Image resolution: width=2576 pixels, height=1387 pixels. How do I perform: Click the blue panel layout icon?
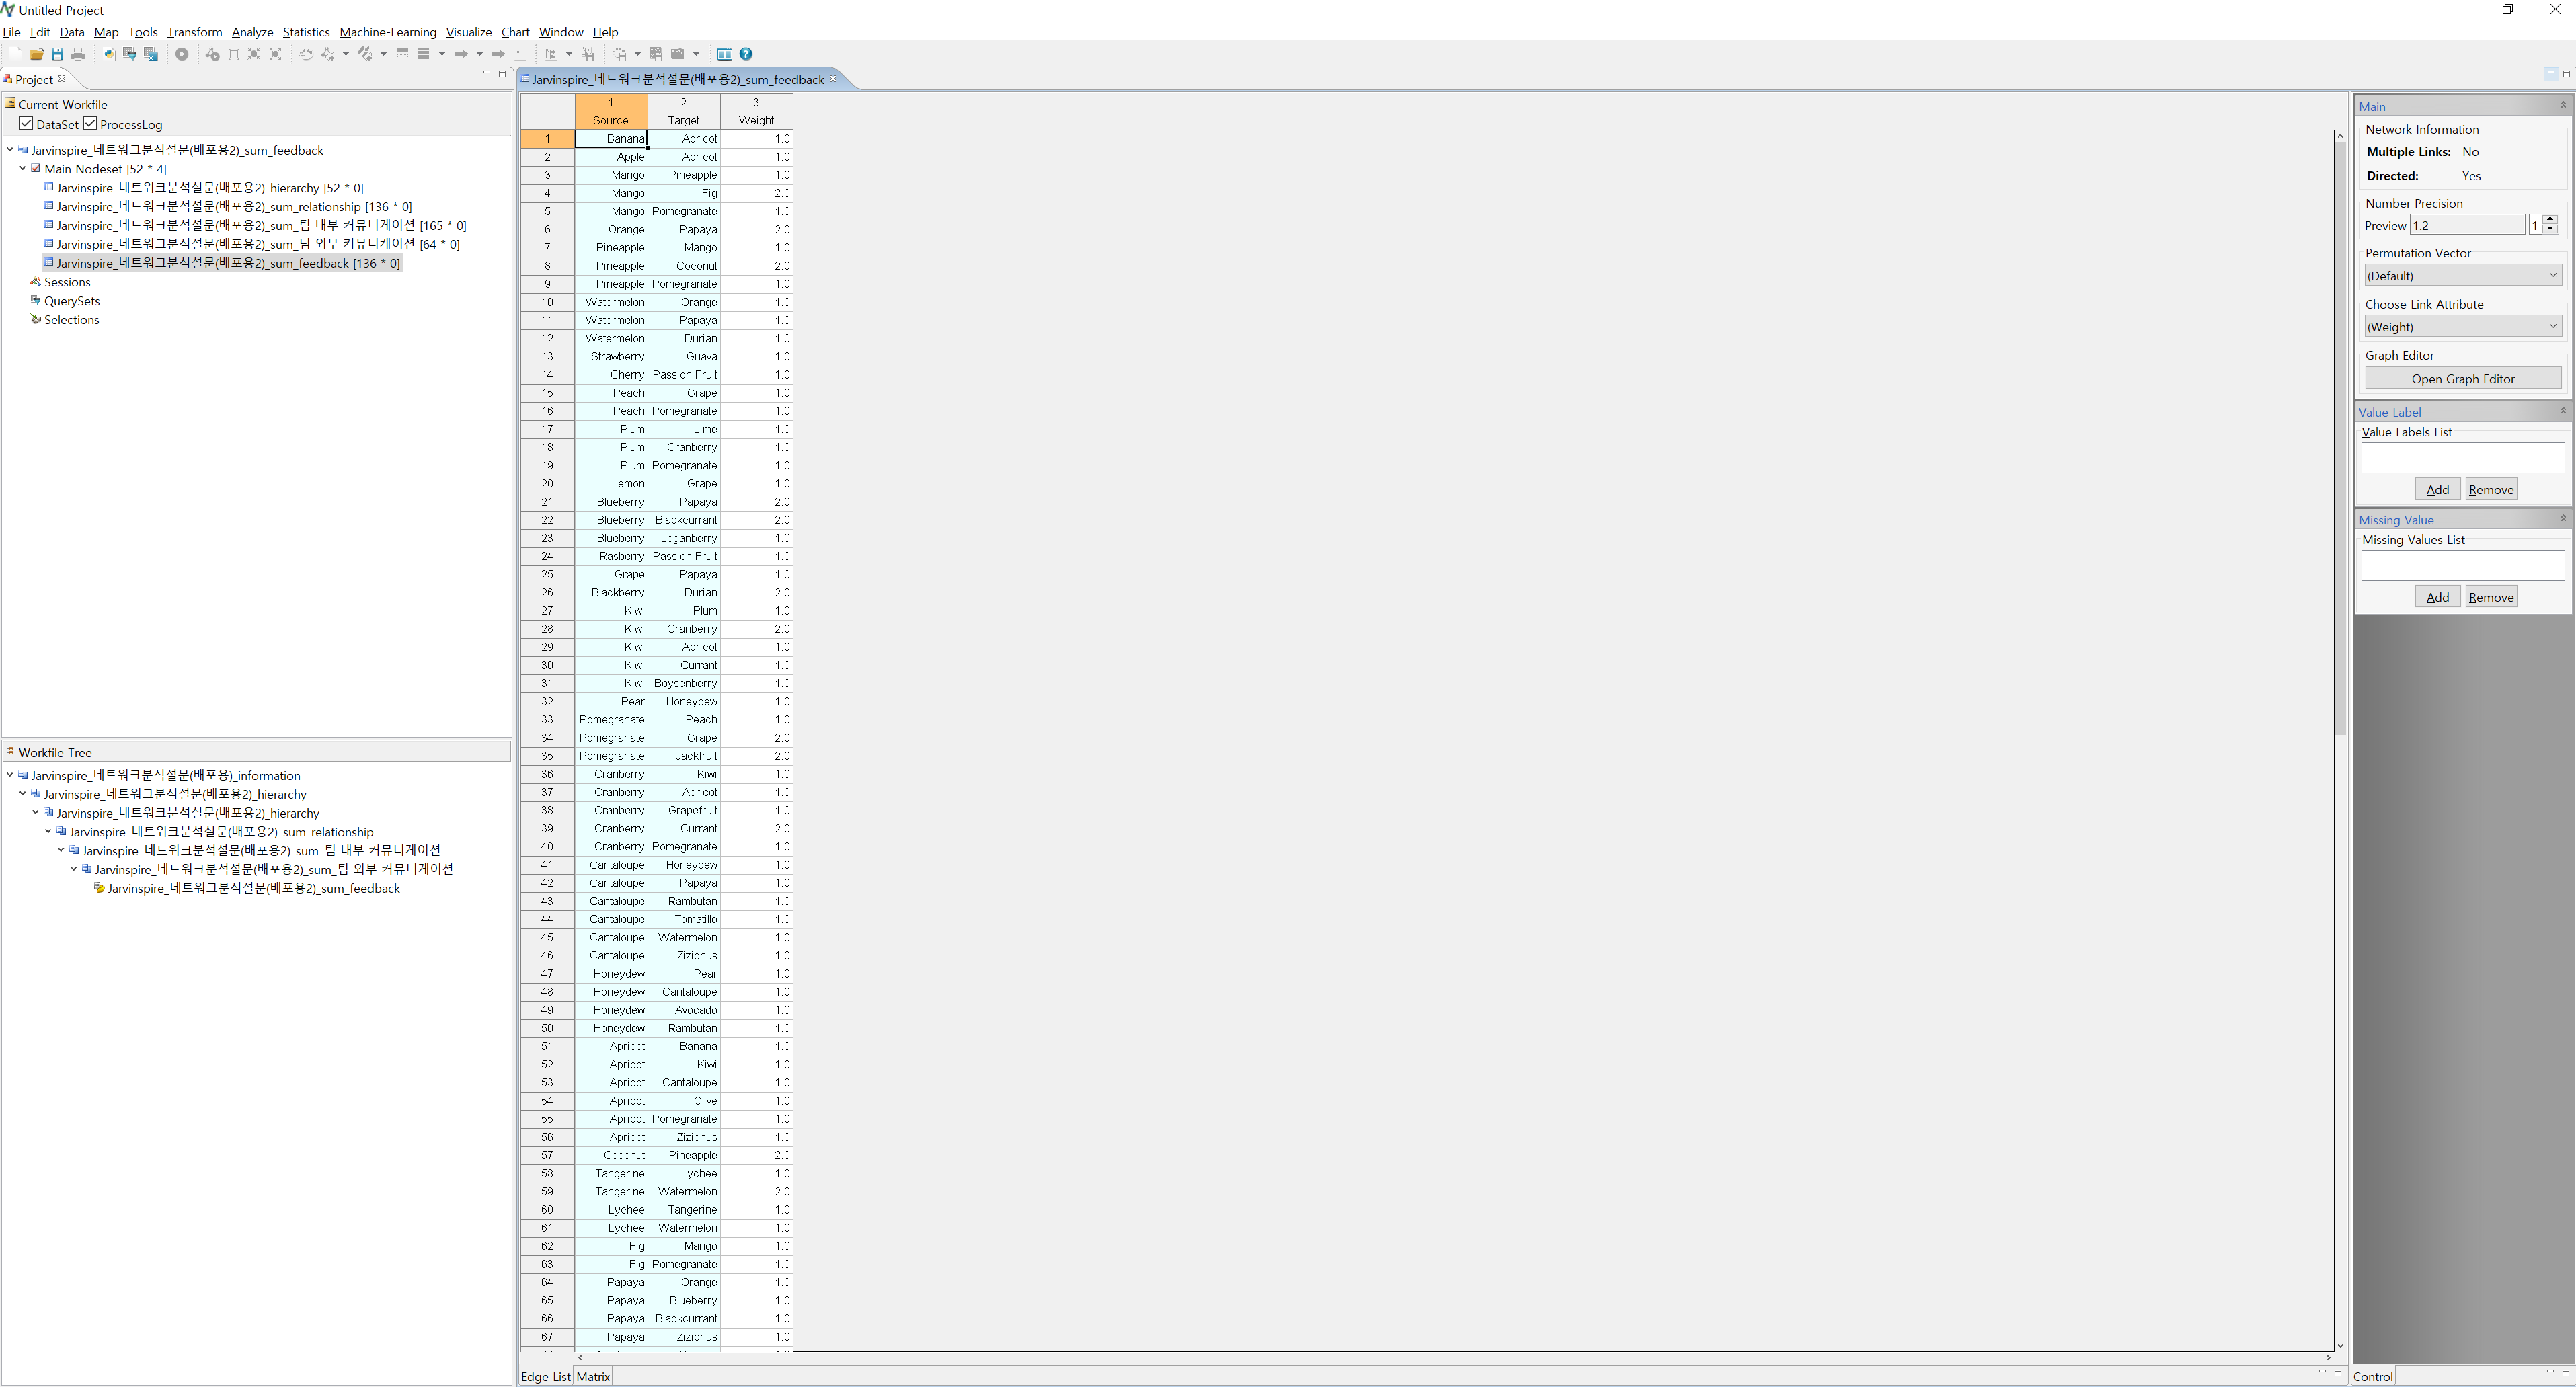coord(725,54)
